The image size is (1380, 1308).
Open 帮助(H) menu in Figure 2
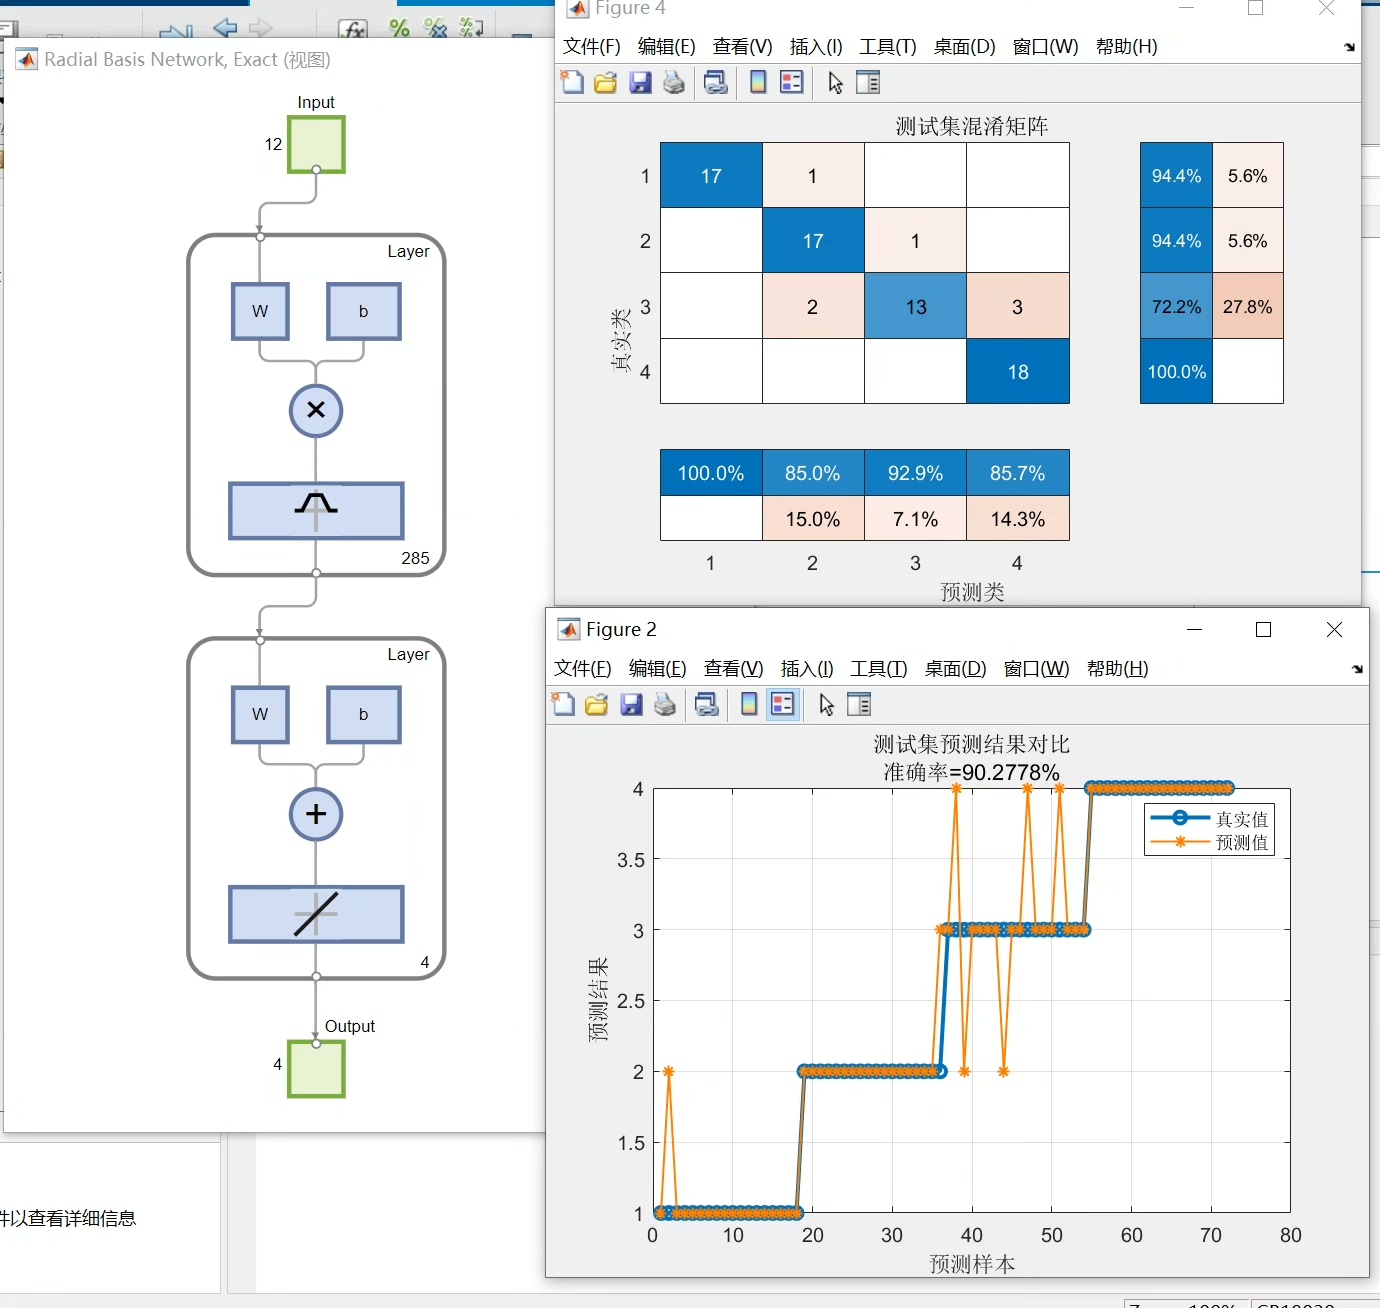point(1117,669)
